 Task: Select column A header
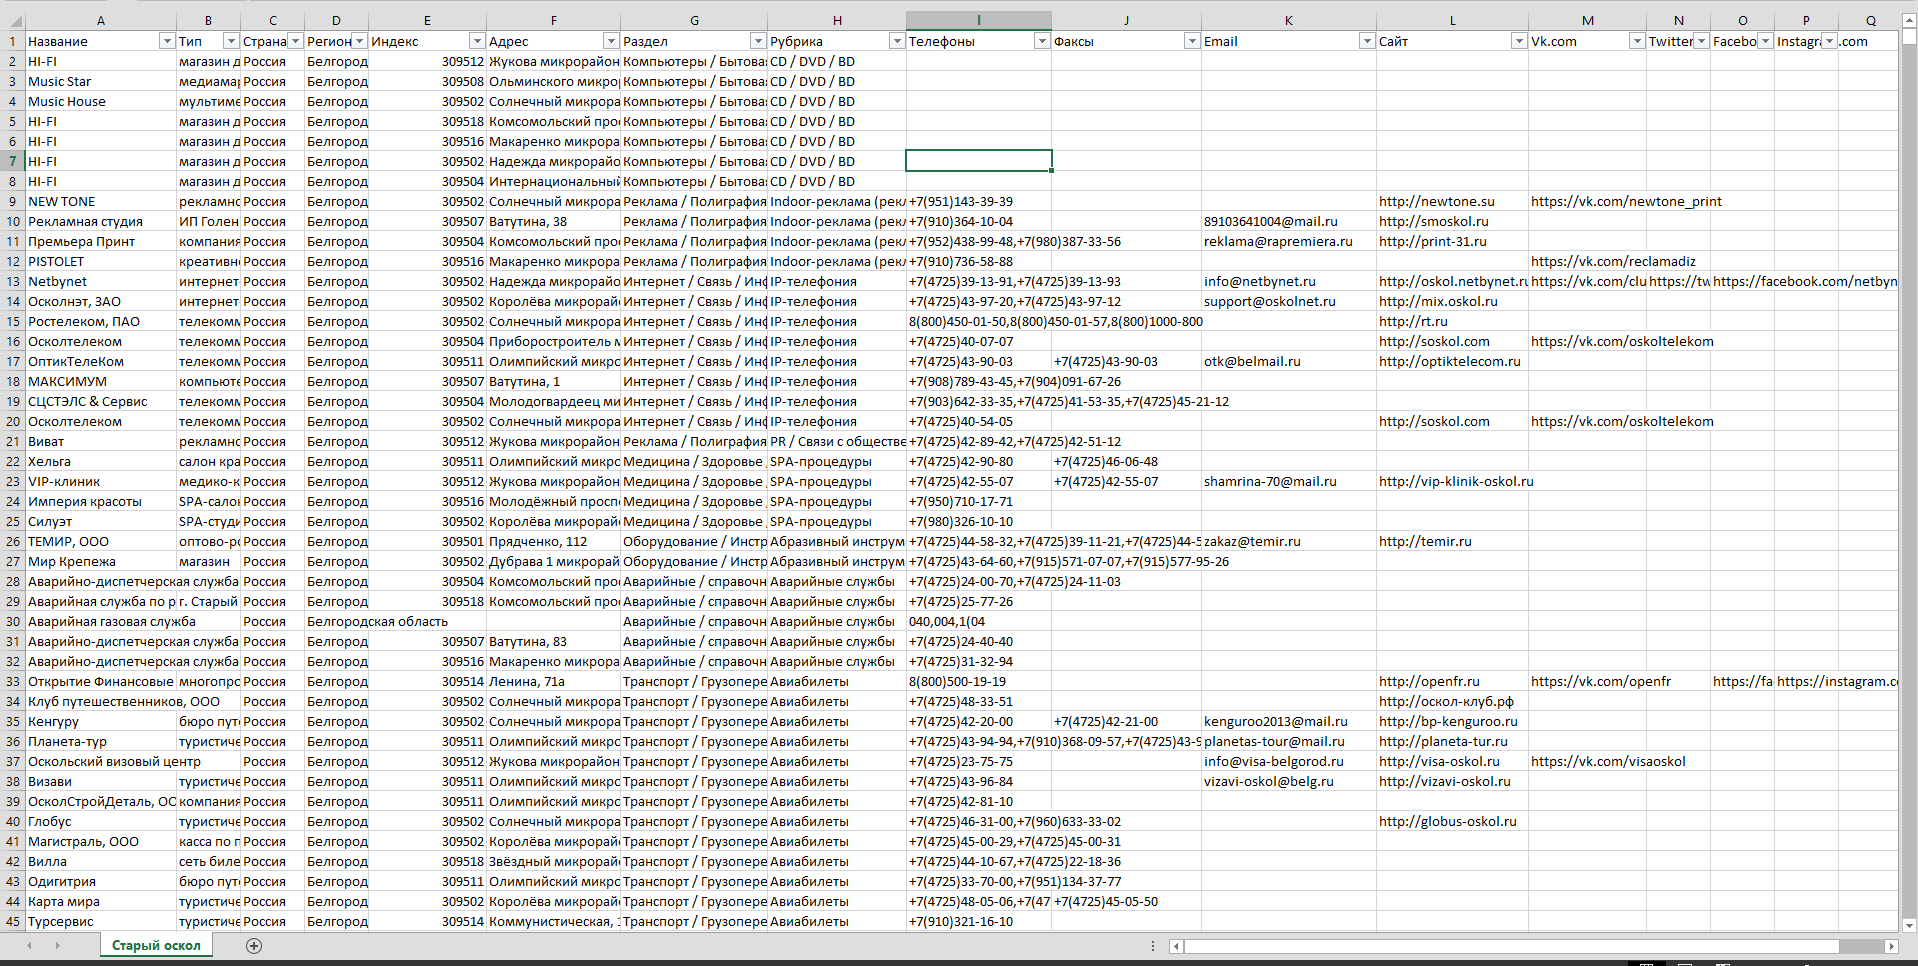click(x=100, y=21)
